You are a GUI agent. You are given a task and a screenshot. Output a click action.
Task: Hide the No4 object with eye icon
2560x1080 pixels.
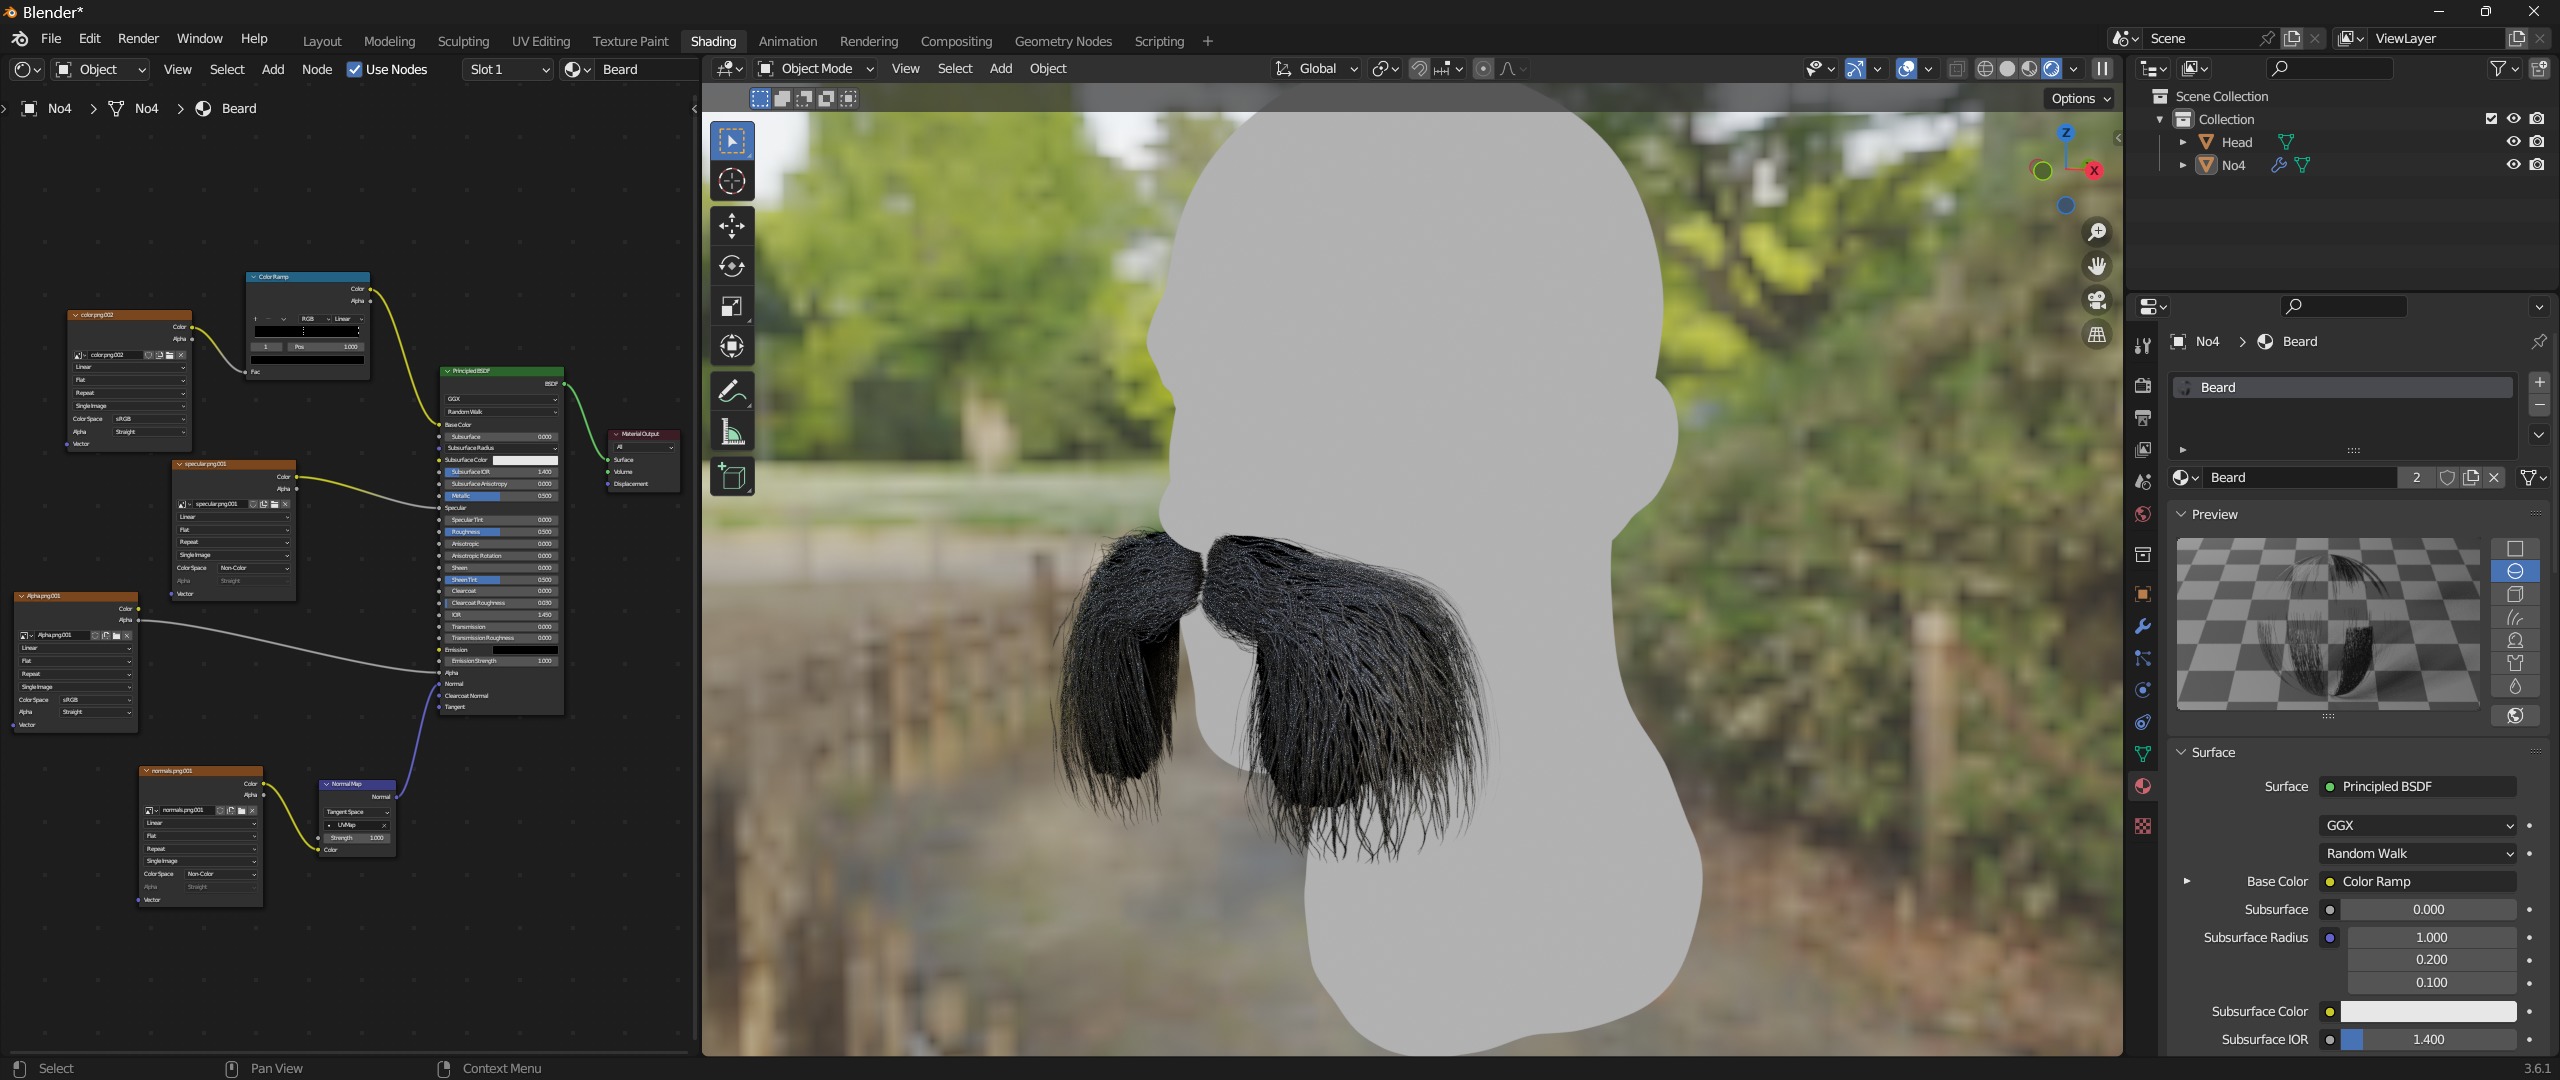click(x=2514, y=165)
